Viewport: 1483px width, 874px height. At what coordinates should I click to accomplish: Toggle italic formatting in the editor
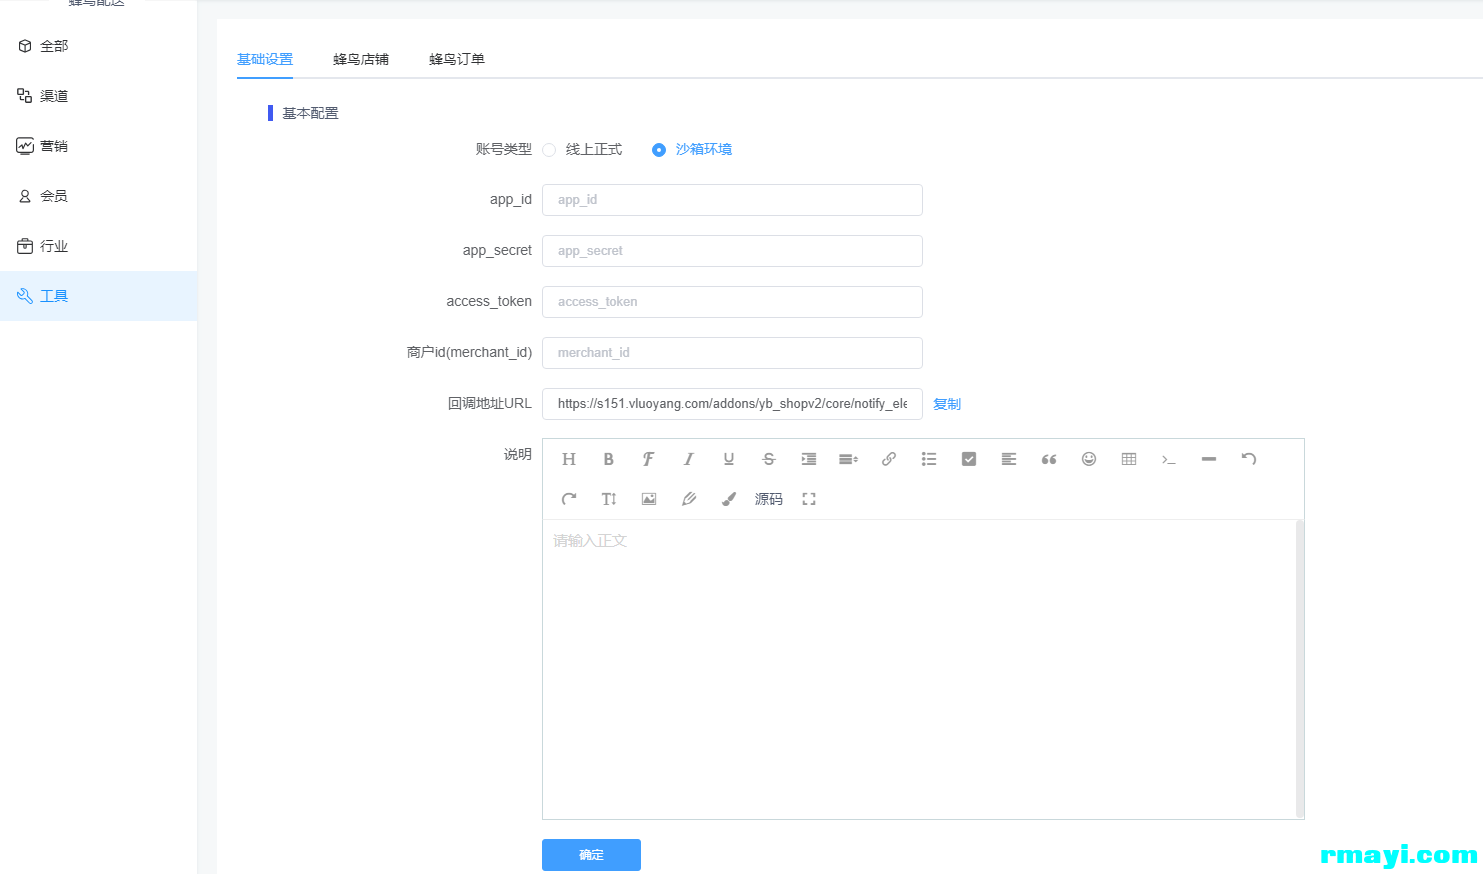[688, 459]
